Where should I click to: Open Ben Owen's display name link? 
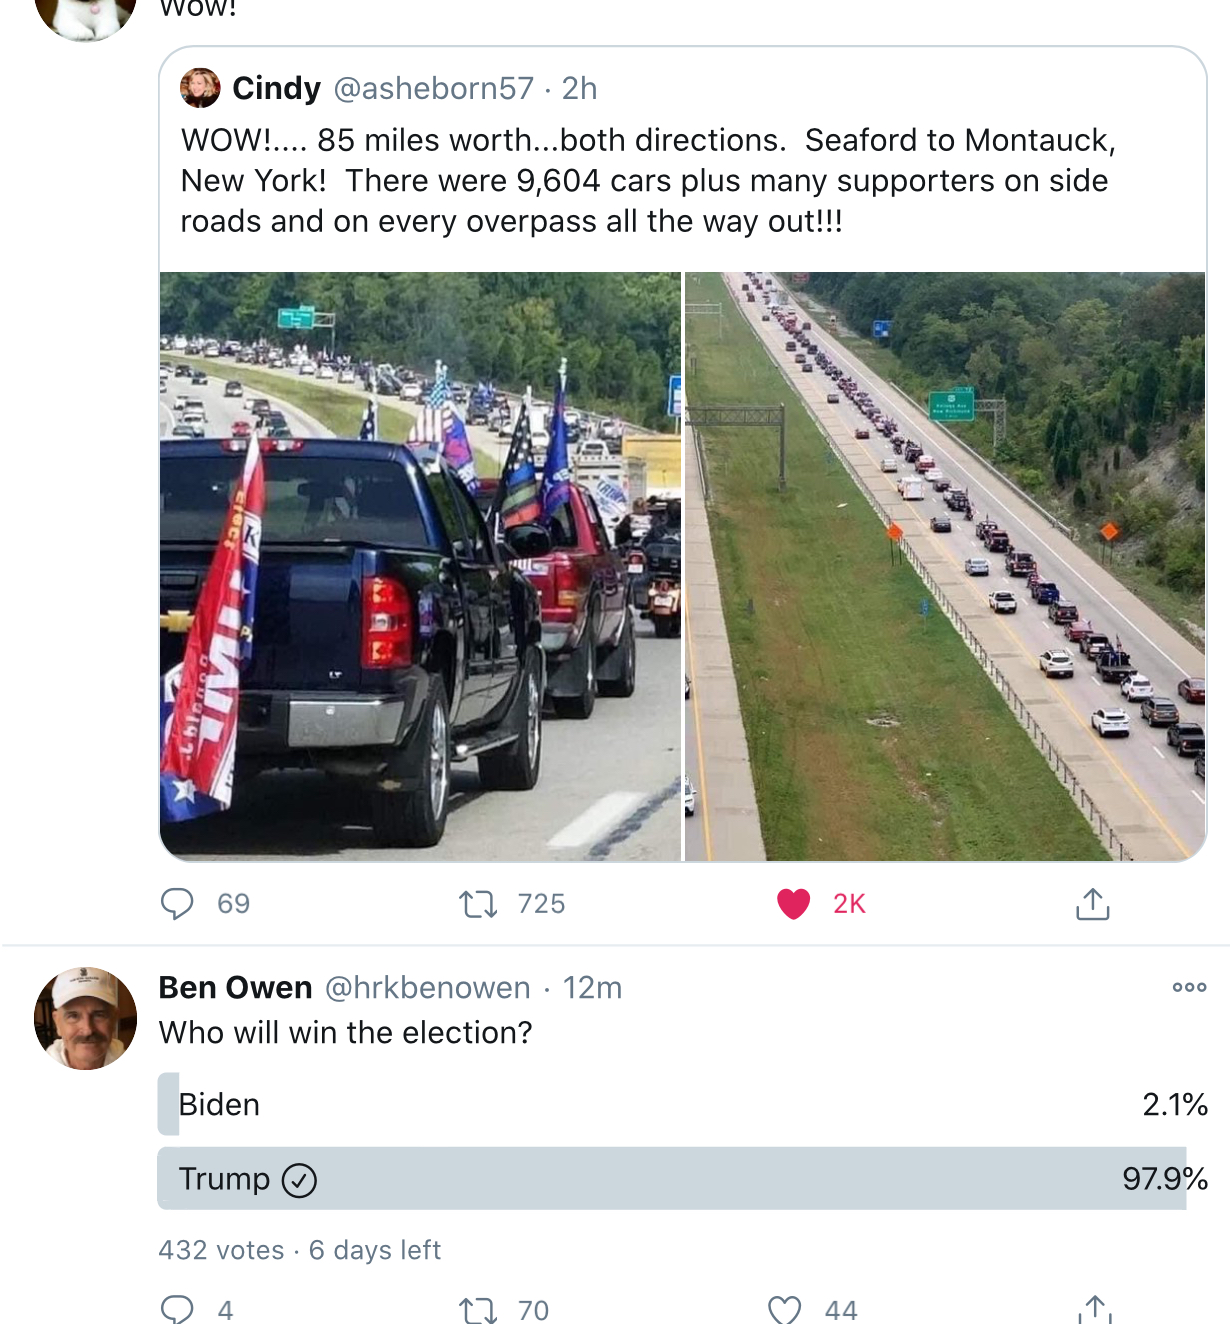pos(236,988)
